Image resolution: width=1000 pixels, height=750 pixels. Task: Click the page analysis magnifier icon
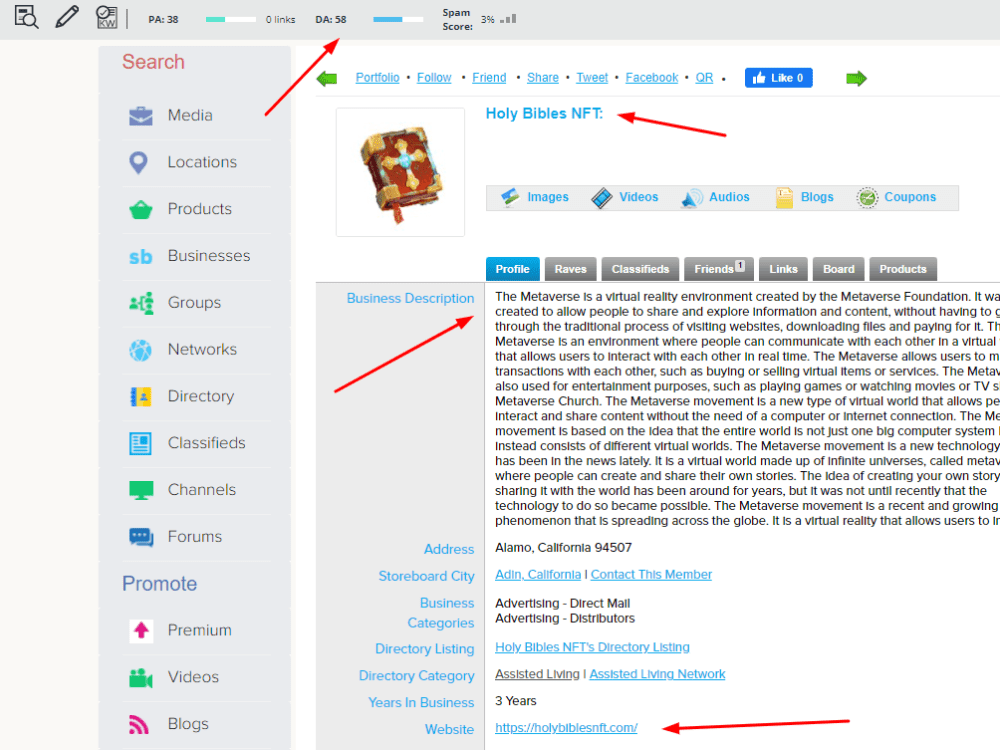(x=26, y=17)
